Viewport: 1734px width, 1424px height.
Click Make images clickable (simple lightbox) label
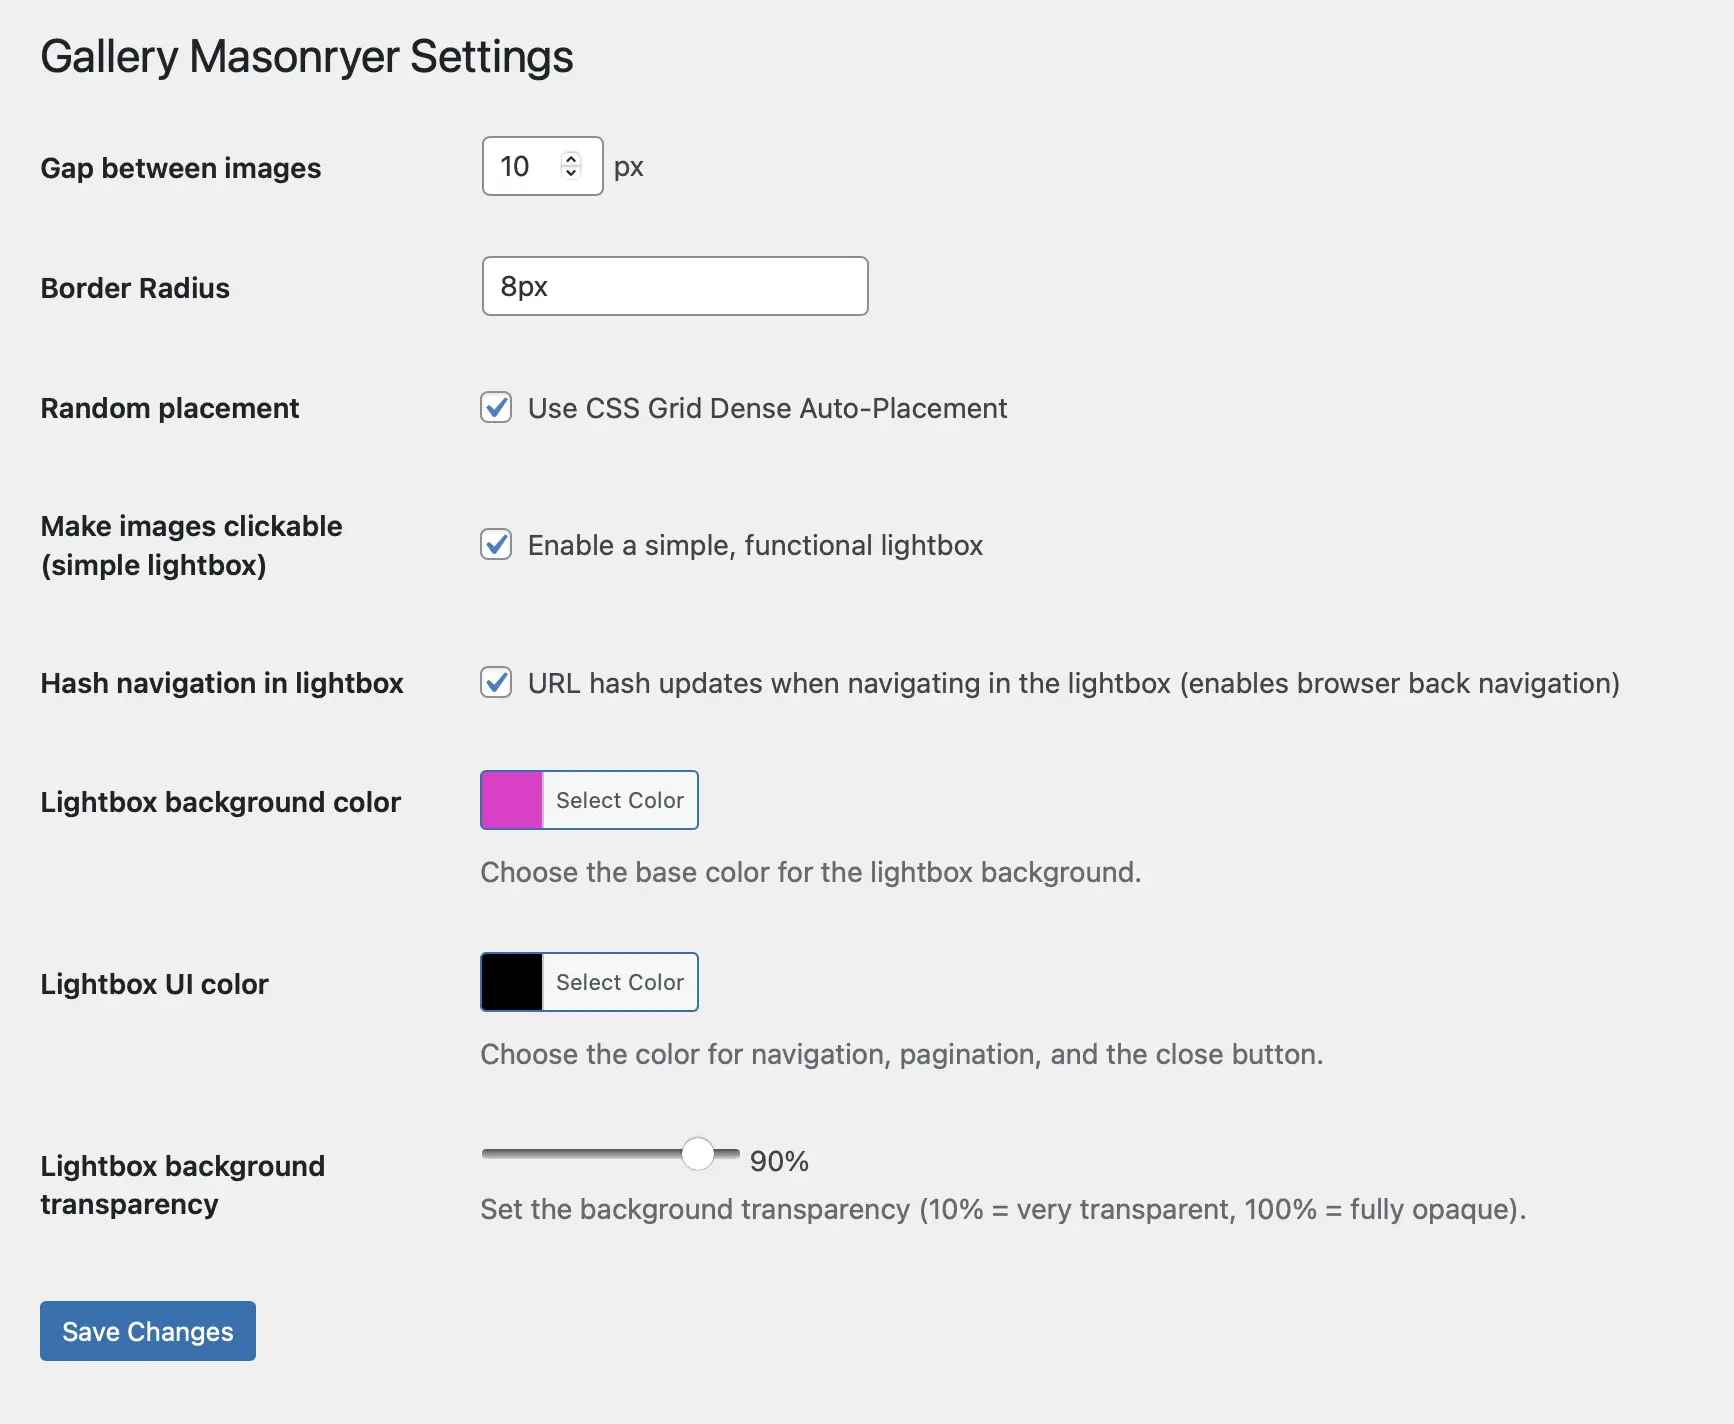[191, 545]
